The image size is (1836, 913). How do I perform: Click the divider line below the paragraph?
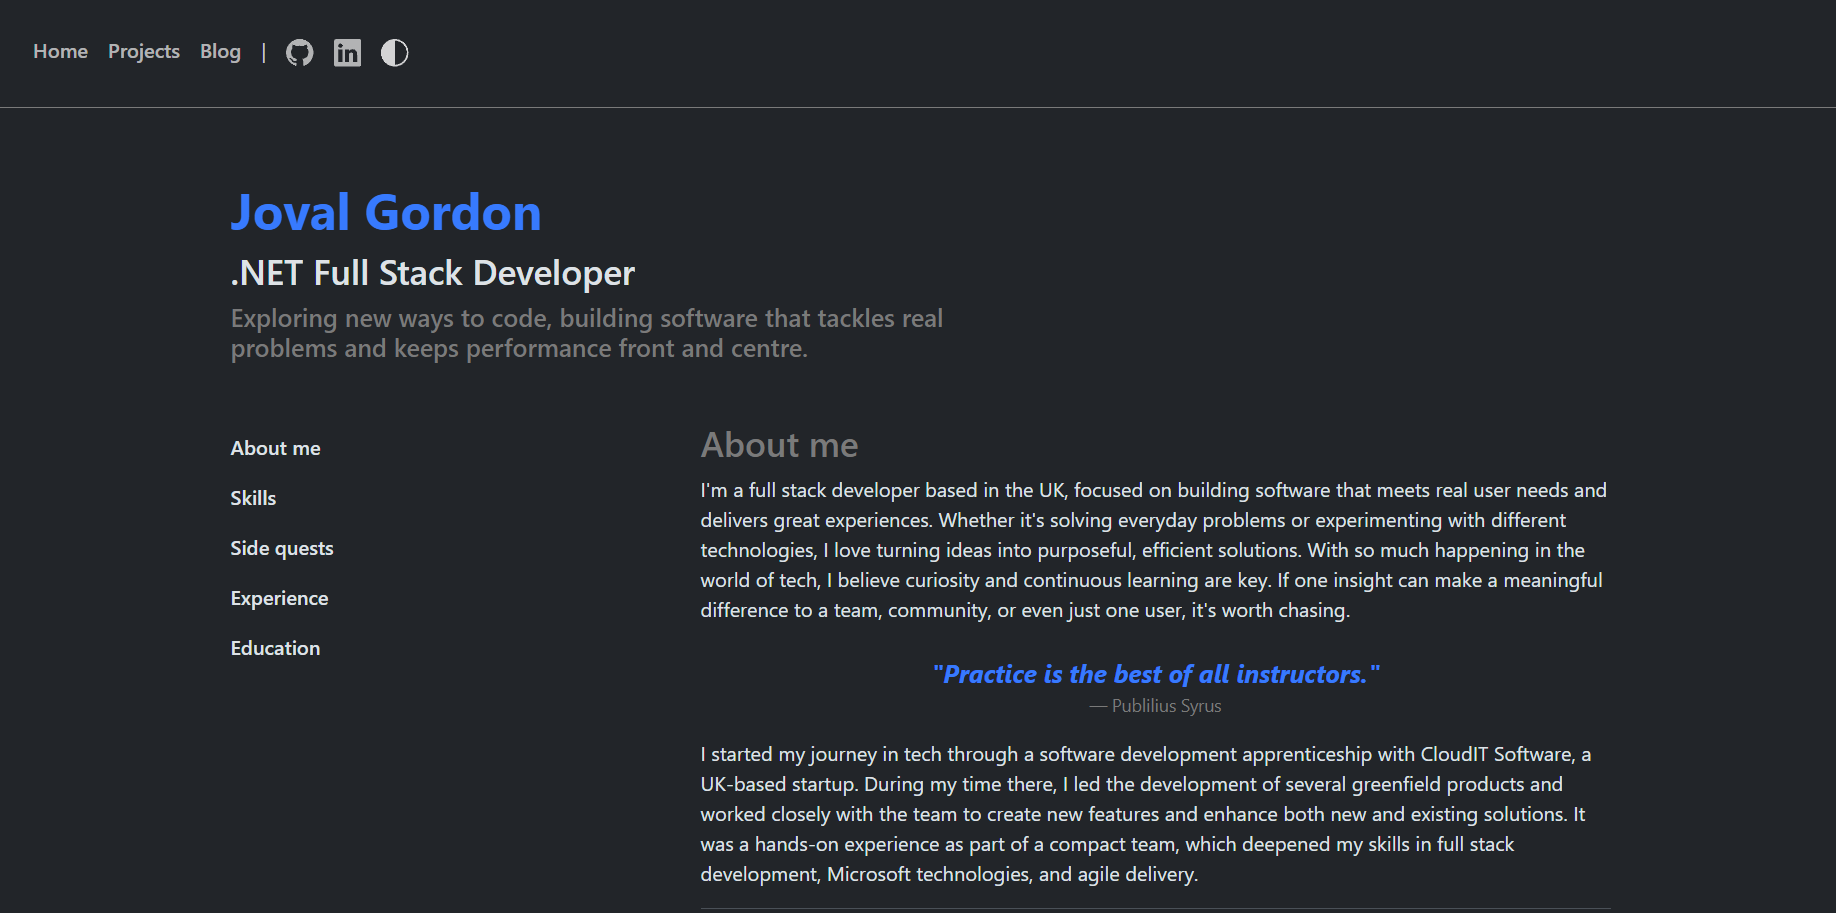pyautogui.click(x=1155, y=908)
